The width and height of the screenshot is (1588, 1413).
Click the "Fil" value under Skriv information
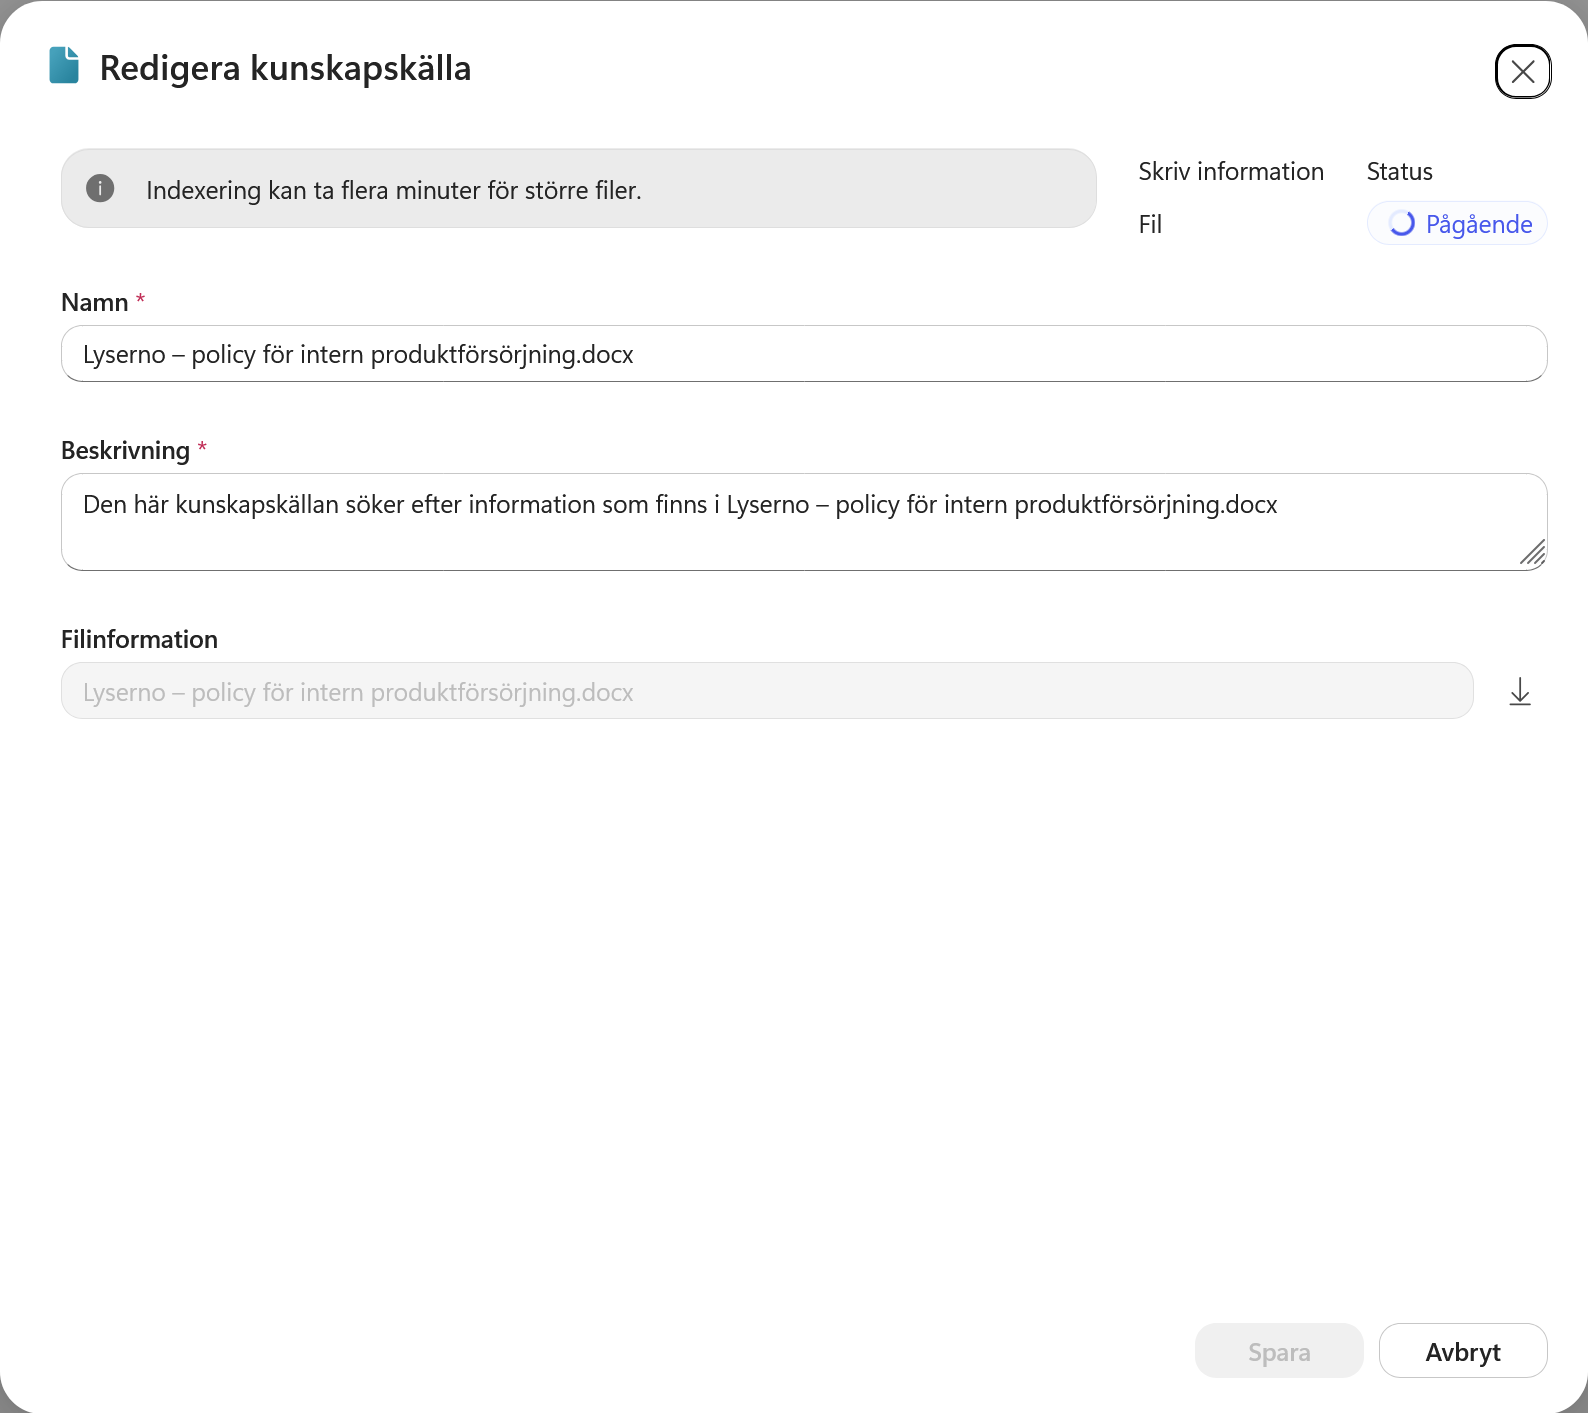pyautogui.click(x=1150, y=224)
